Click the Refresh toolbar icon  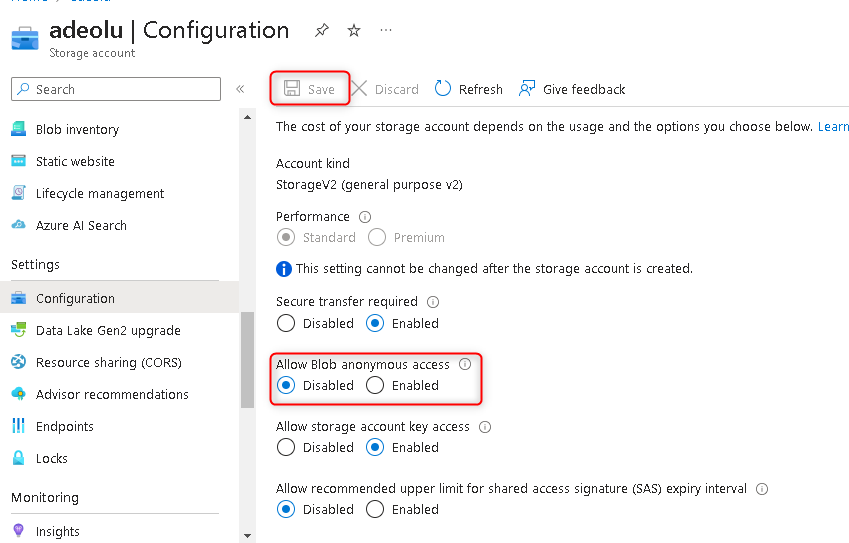(x=443, y=89)
